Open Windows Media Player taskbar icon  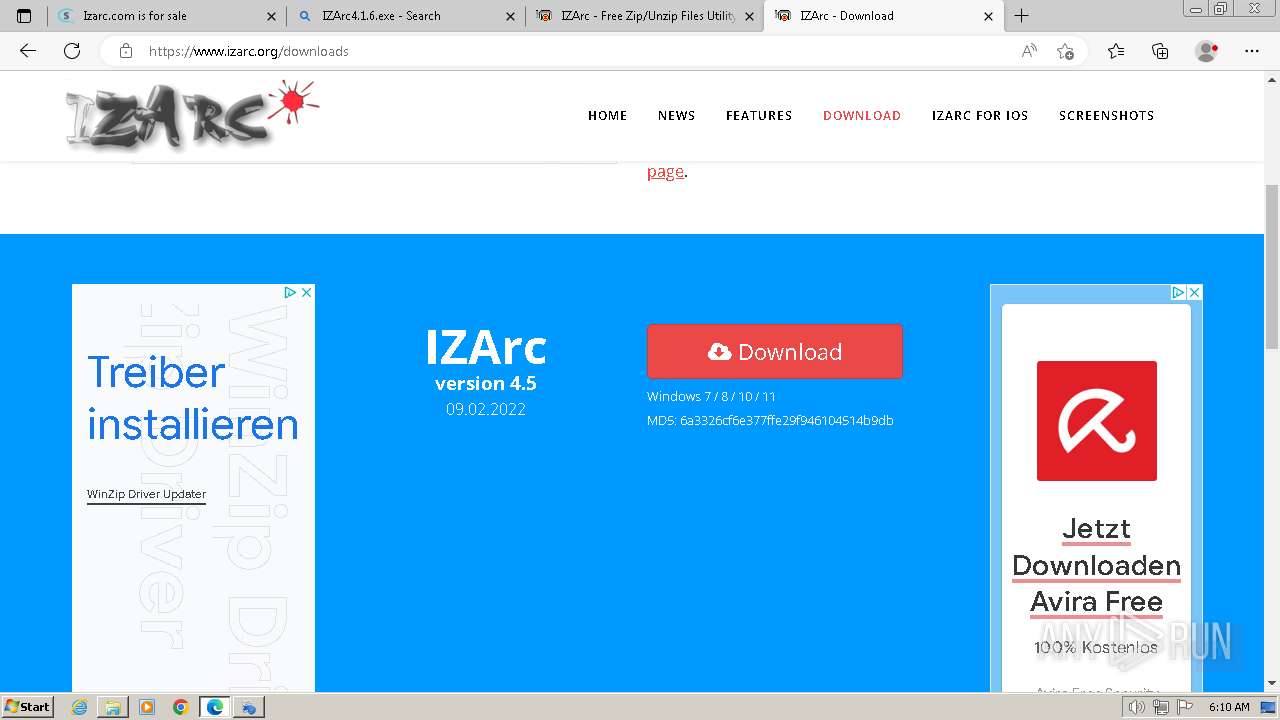147,707
